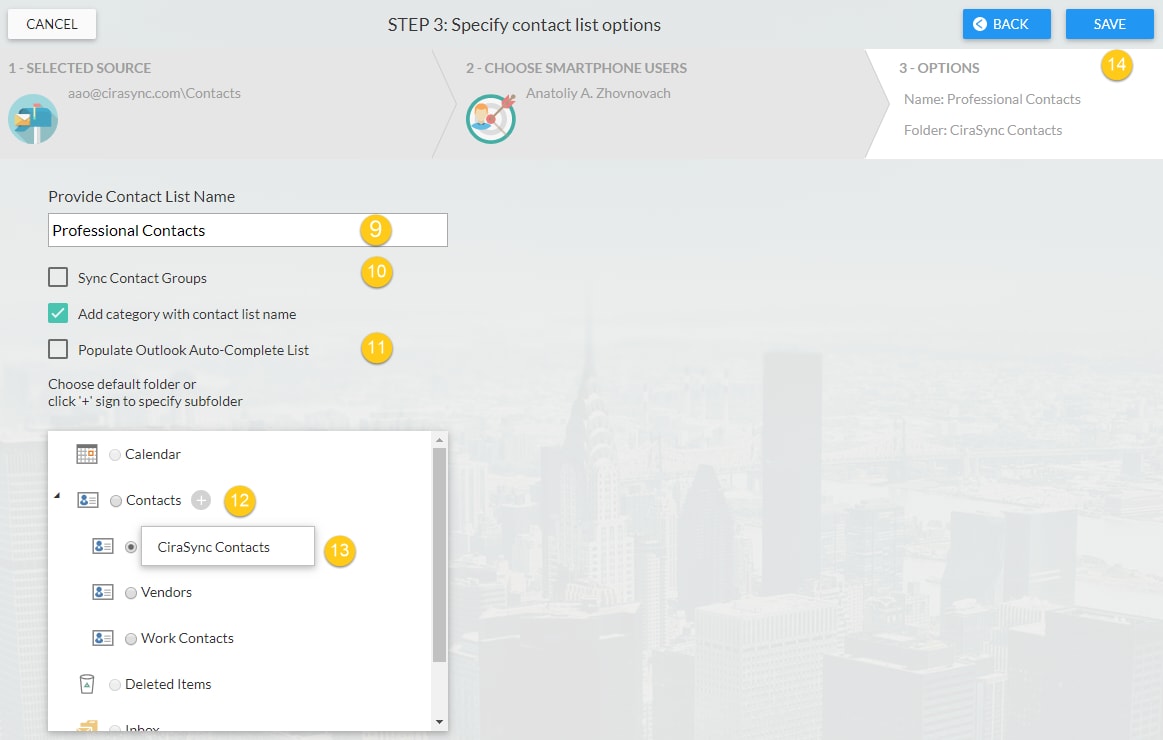Click the aao@cirasync.com\Contacts source text

click(154, 93)
